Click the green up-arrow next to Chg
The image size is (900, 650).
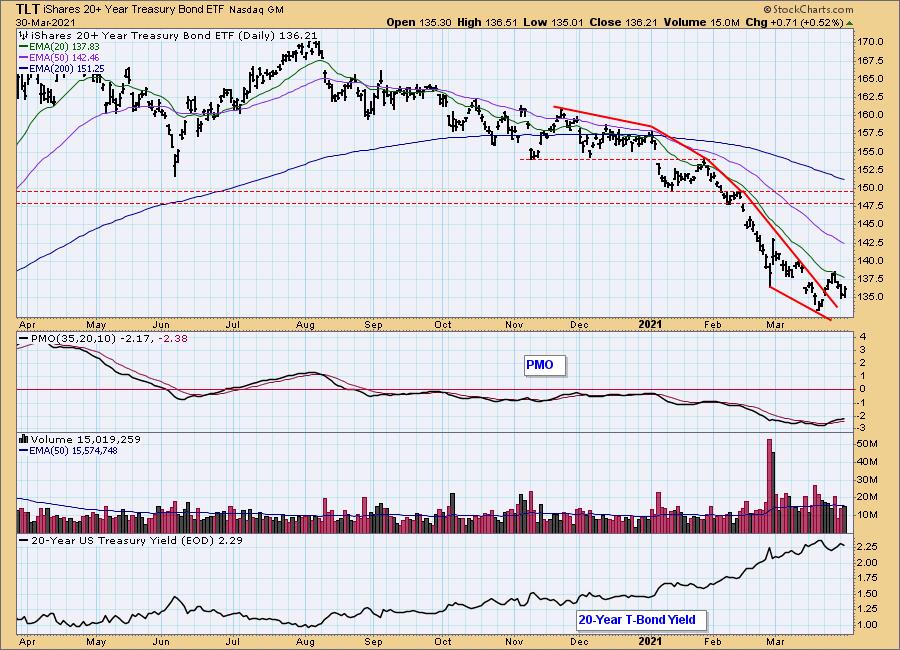pos(849,23)
